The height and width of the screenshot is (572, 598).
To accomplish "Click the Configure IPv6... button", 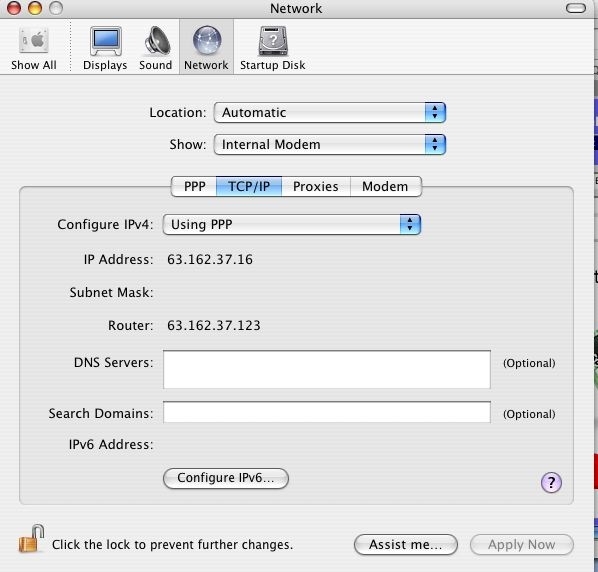I will pos(226,478).
